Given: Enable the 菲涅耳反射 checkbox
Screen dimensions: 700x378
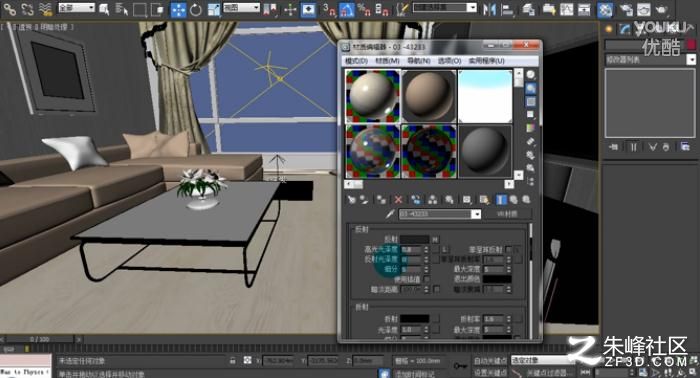Looking at the screenshot, I should (508, 249).
